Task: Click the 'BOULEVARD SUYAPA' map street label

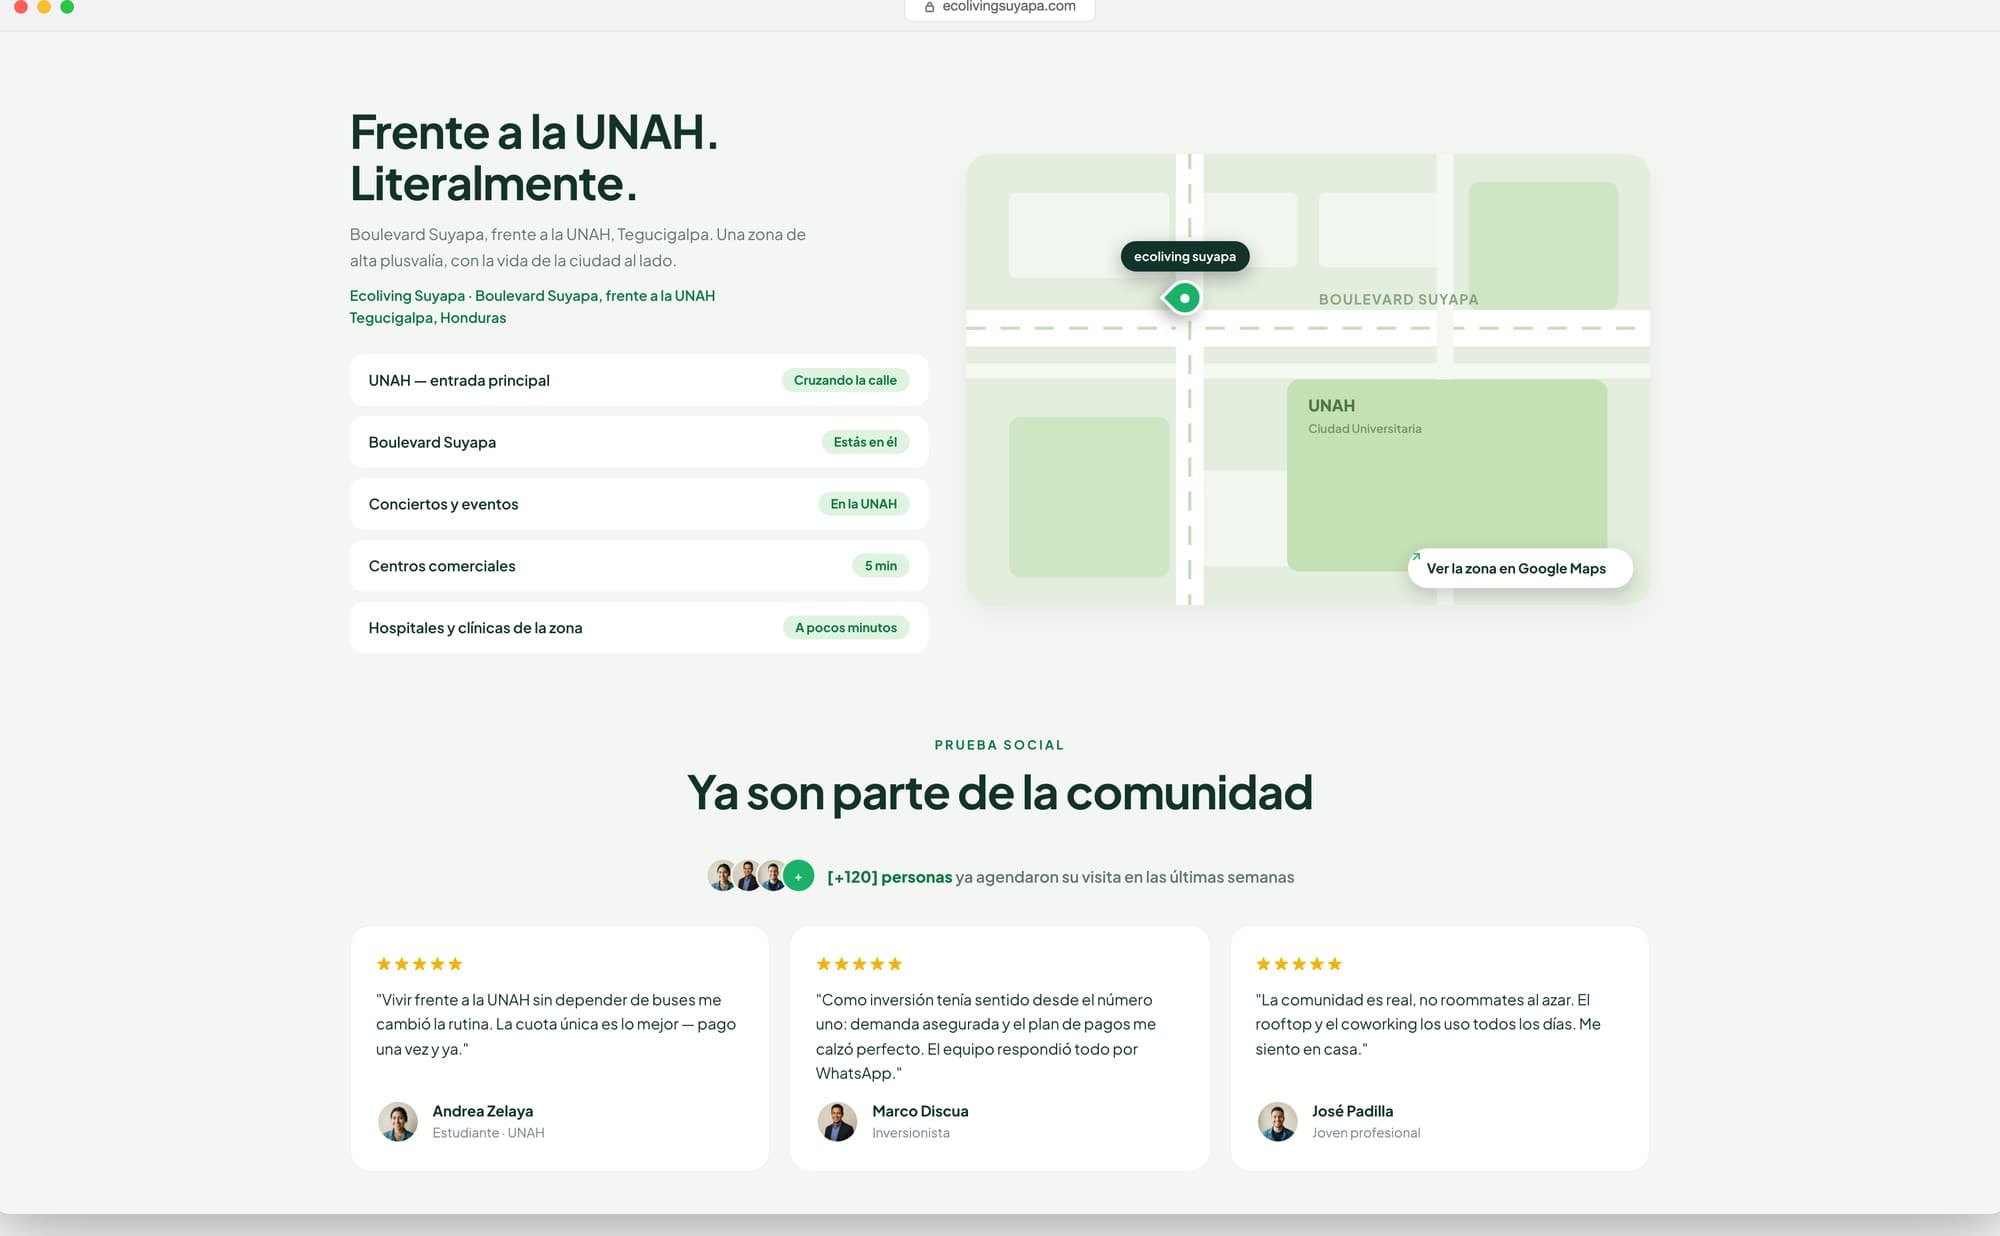Action: (x=1398, y=299)
